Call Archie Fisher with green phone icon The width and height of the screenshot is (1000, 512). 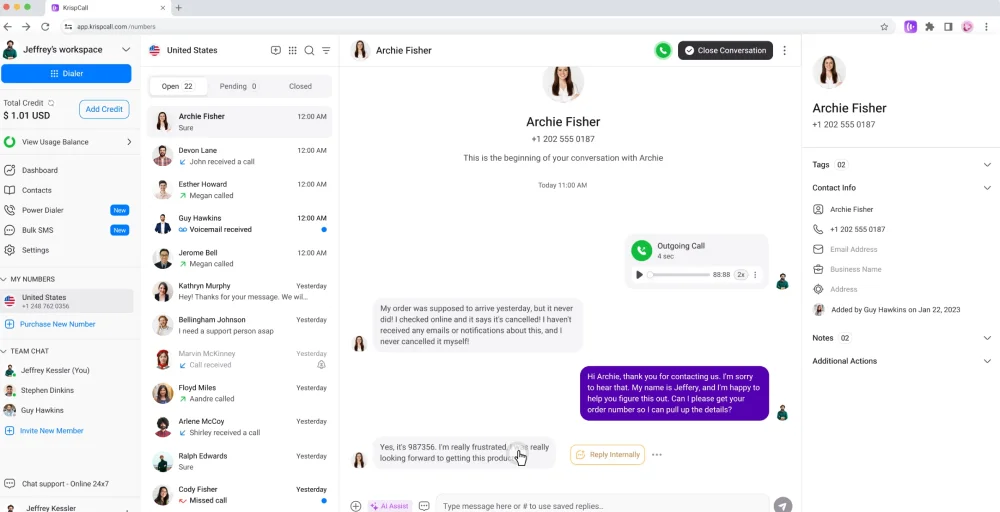pyautogui.click(x=663, y=50)
